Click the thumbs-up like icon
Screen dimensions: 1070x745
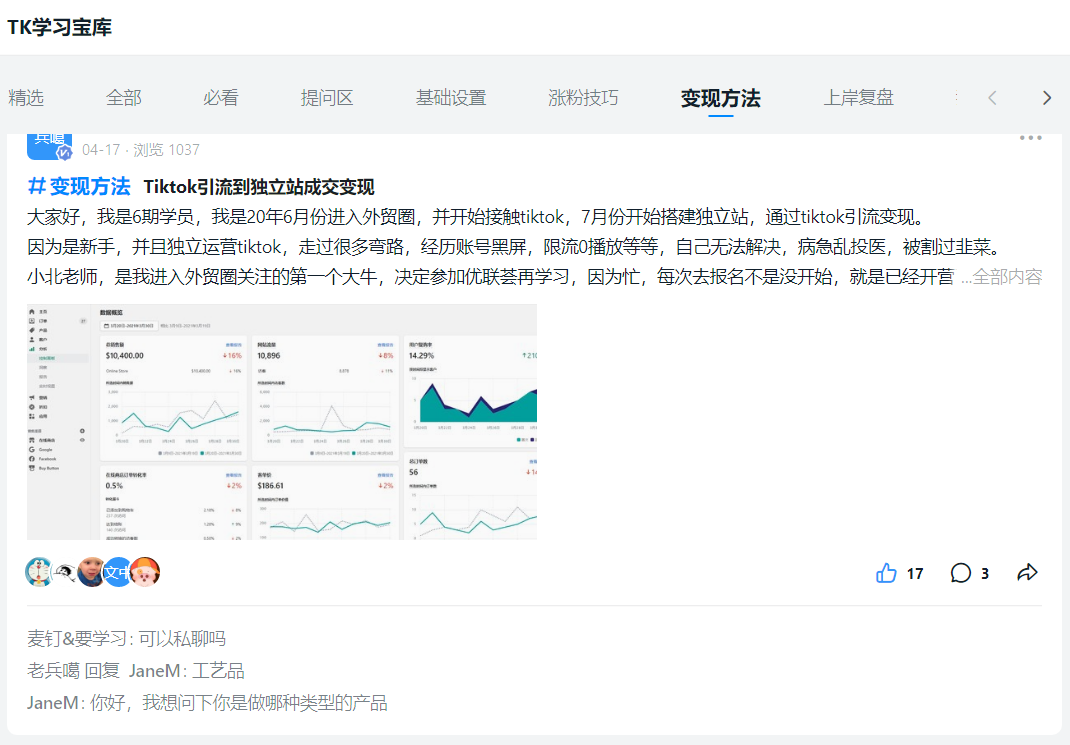point(886,573)
